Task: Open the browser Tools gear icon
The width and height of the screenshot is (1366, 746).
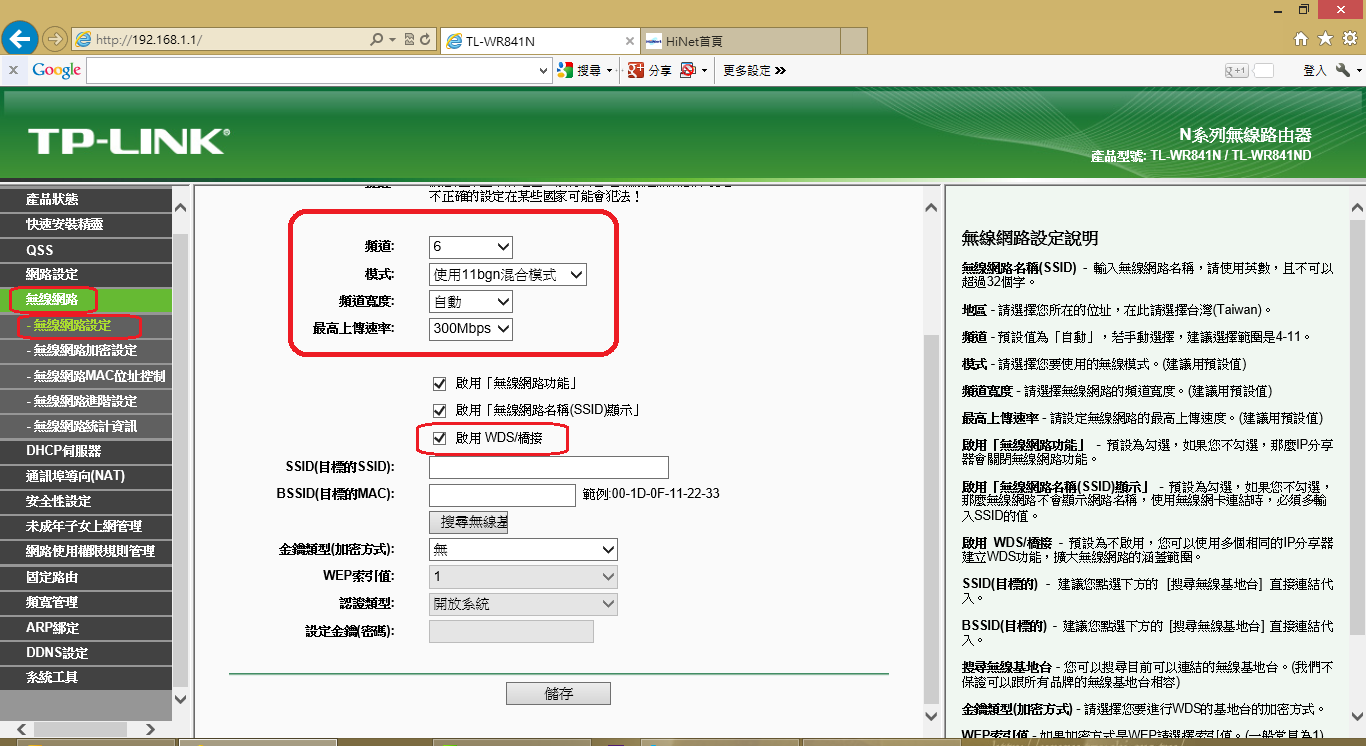Action: 1349,39
